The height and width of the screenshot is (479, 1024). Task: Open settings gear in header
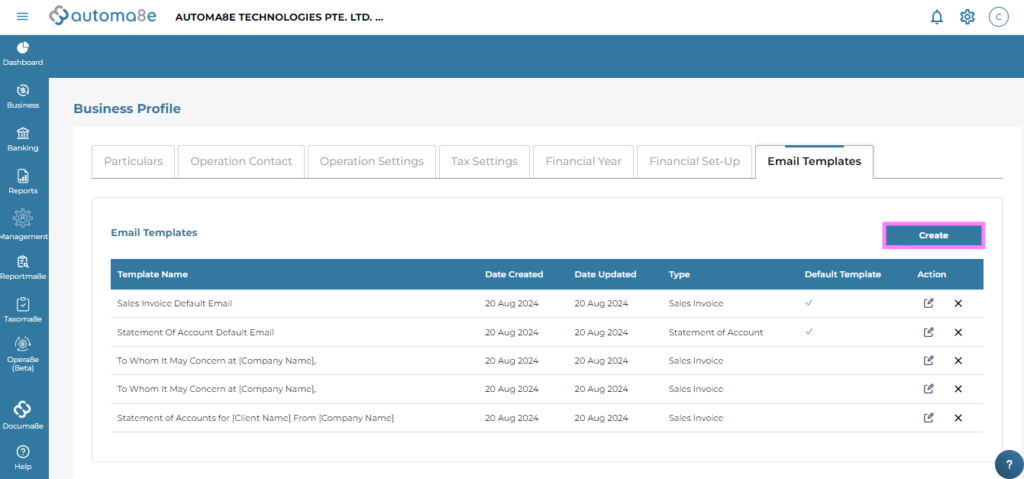967,17
